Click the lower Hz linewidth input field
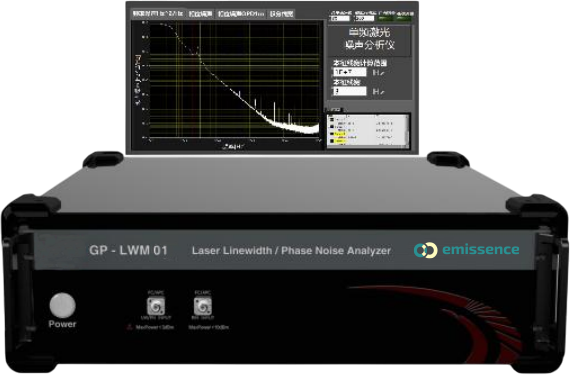Screen dimensions: 570x375 349,91
